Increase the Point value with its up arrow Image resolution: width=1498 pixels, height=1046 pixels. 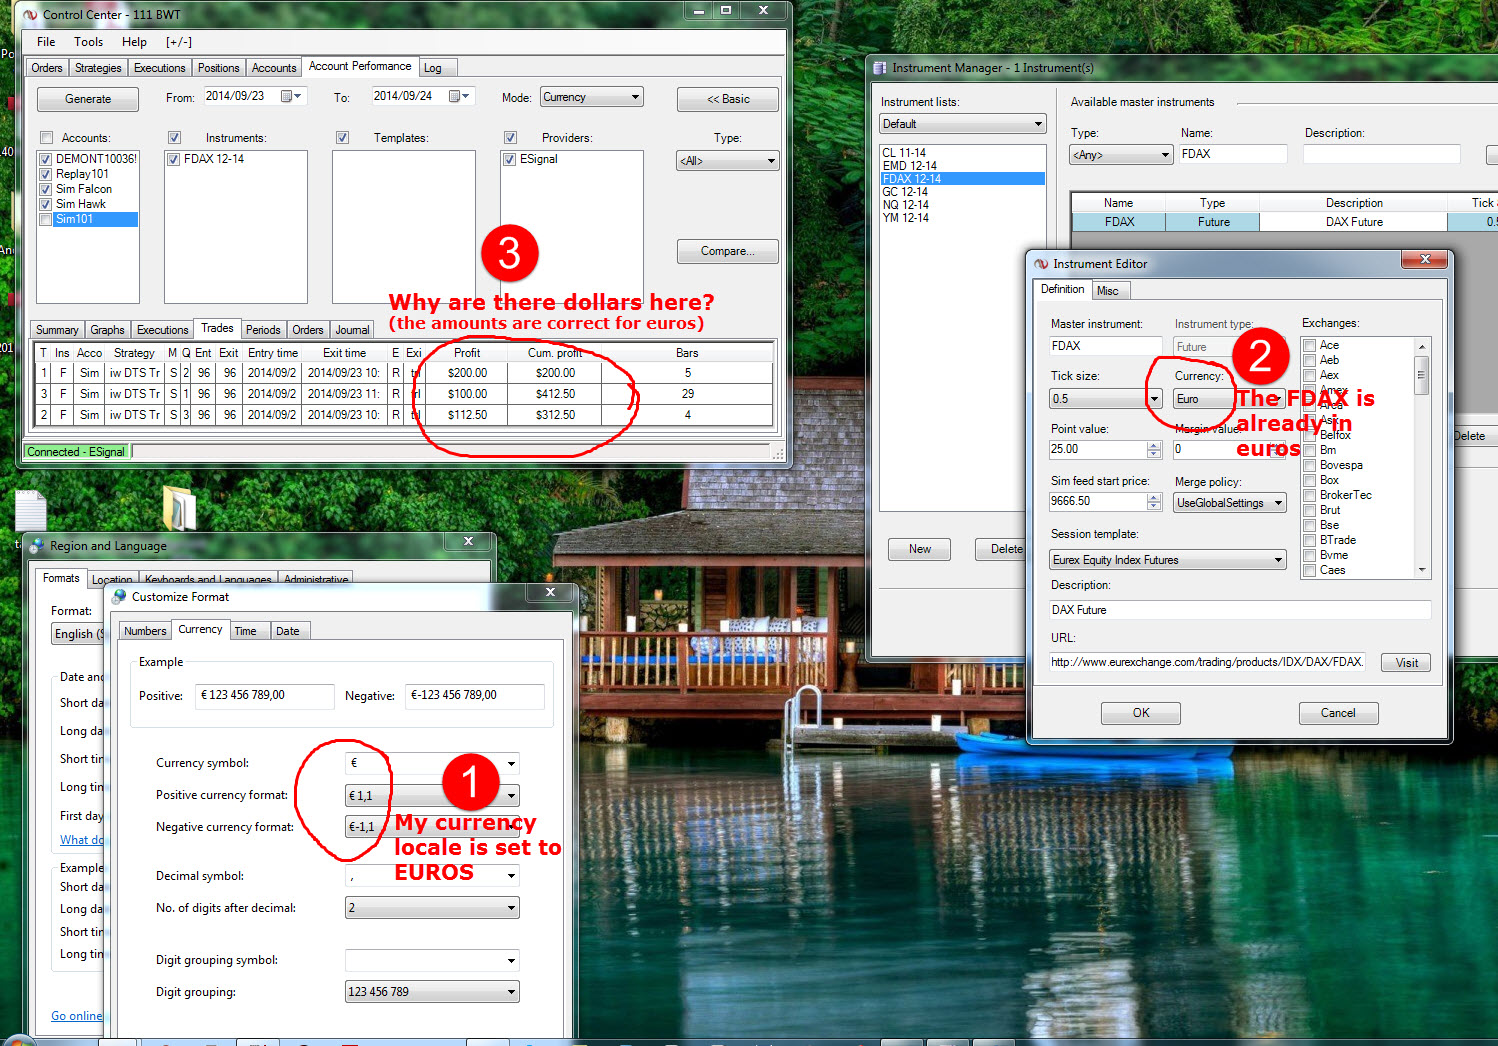(1154, 445)
